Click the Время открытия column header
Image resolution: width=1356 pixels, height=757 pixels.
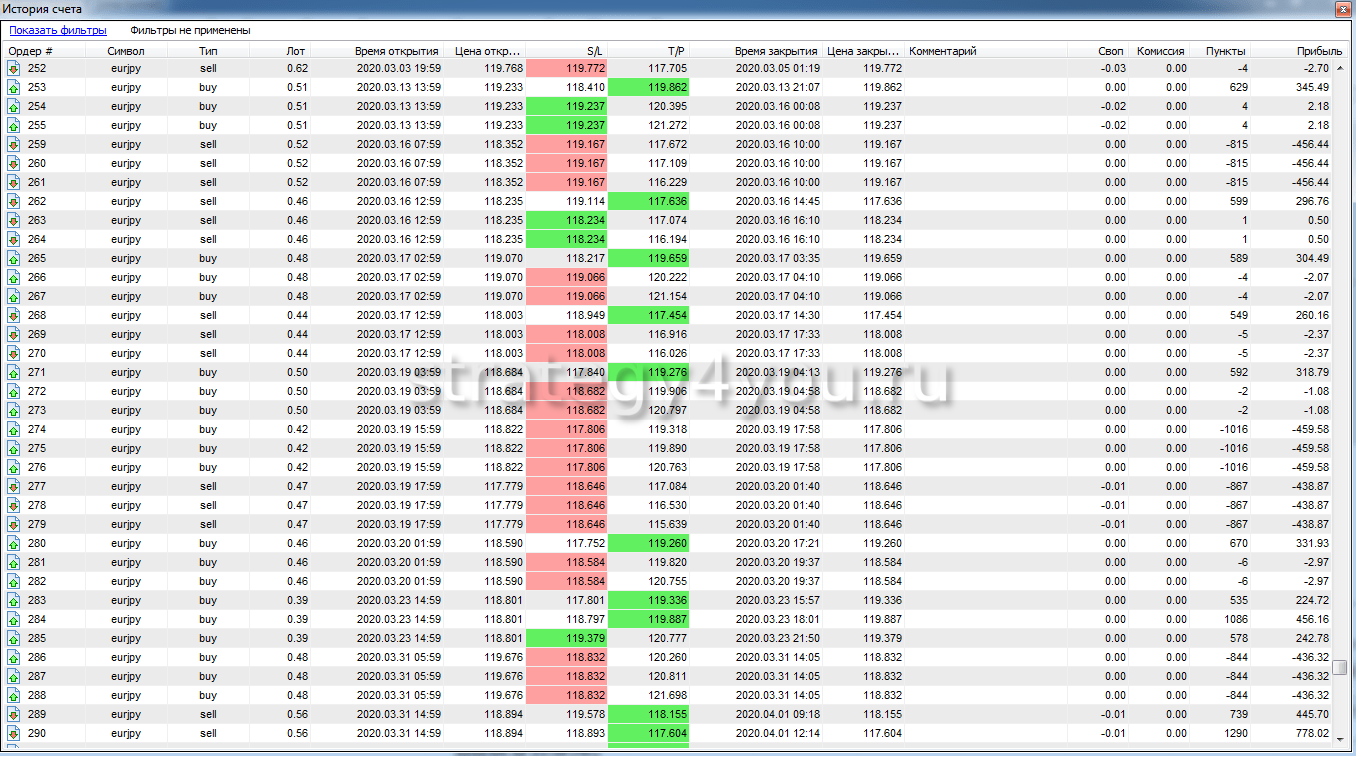(396, 50)
